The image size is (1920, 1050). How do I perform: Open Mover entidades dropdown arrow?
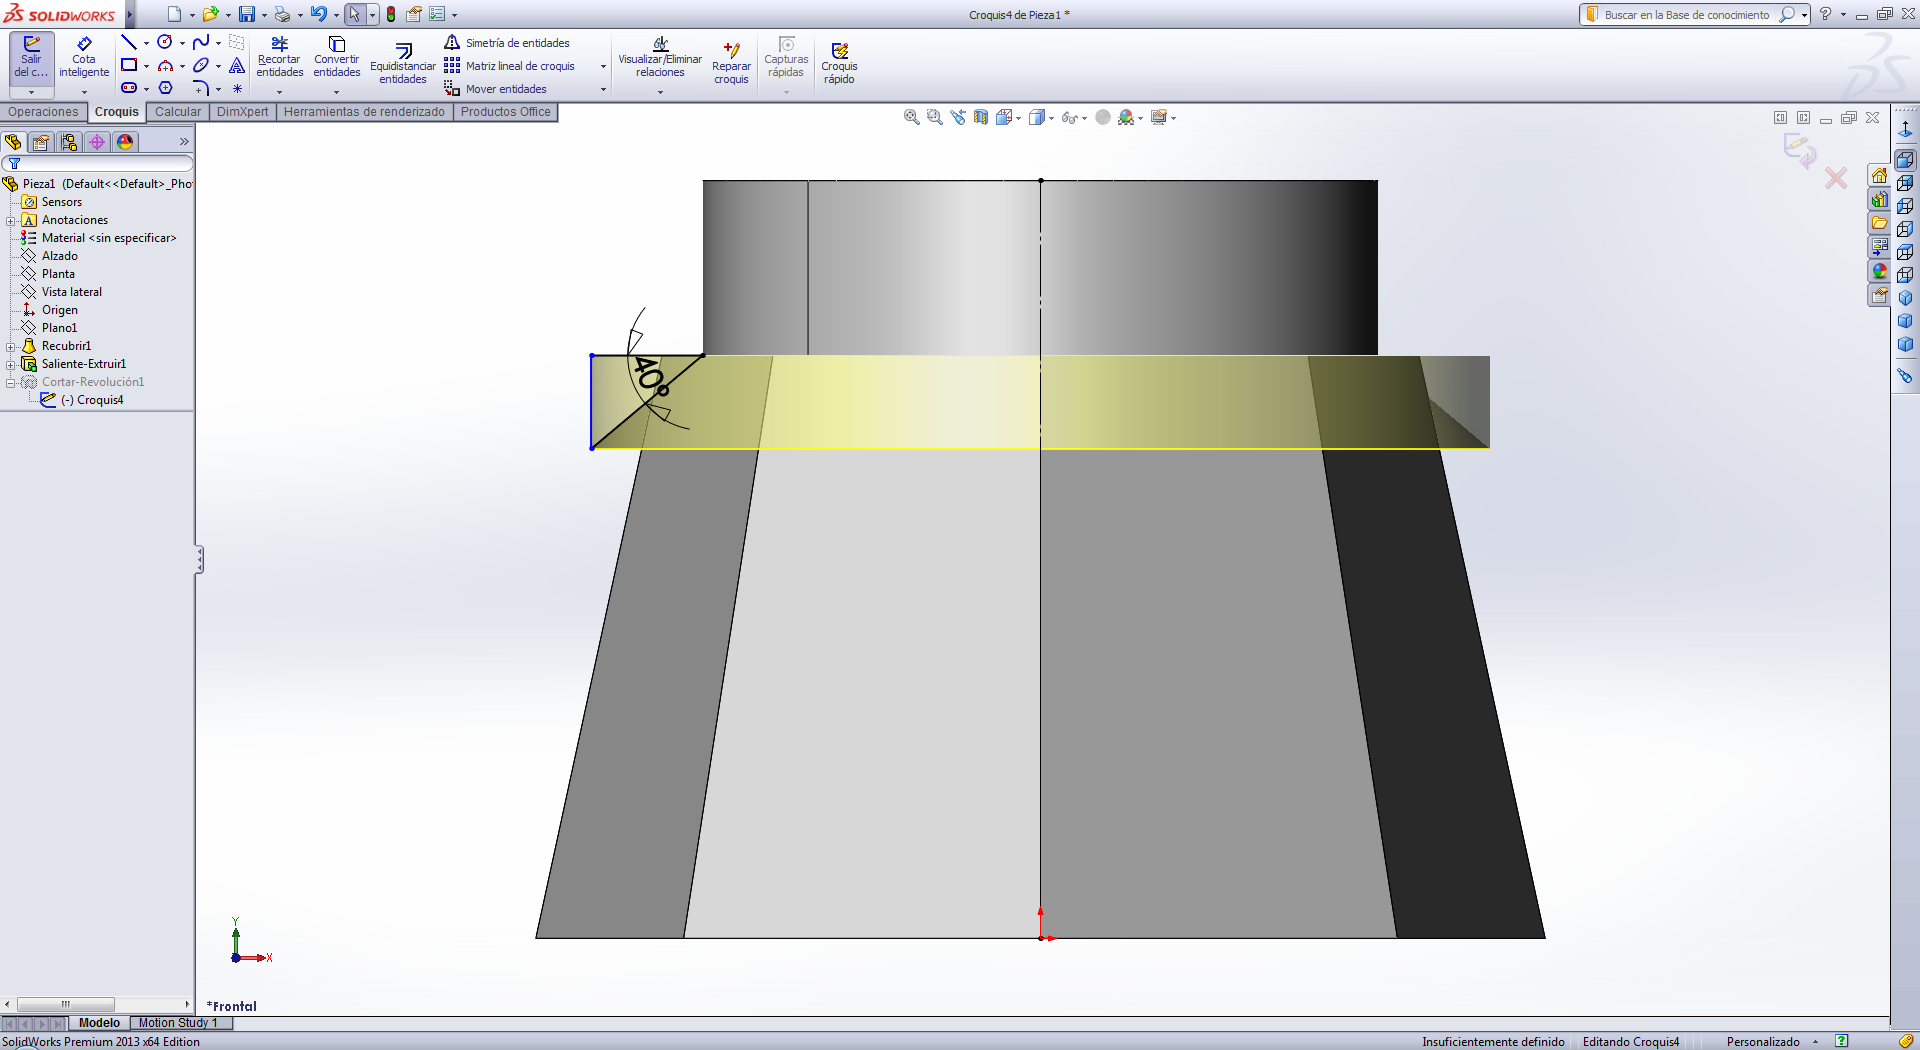[603, 89]
